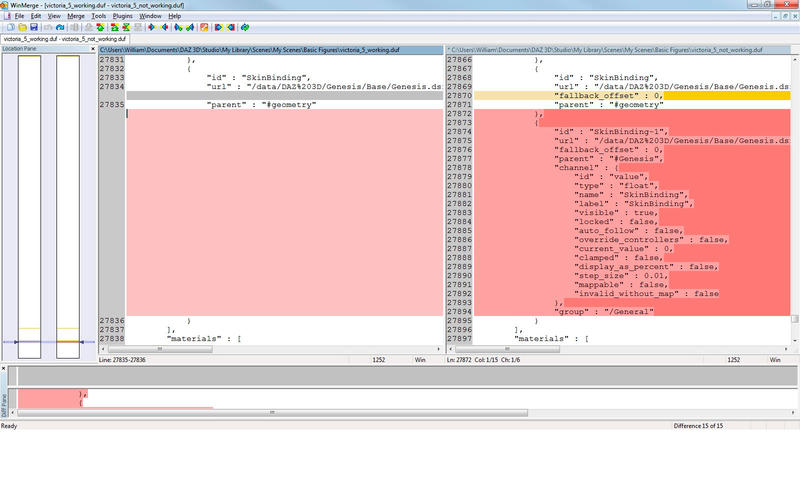Click the right pane vertical scrollbar thumb

tap(795, 319)
